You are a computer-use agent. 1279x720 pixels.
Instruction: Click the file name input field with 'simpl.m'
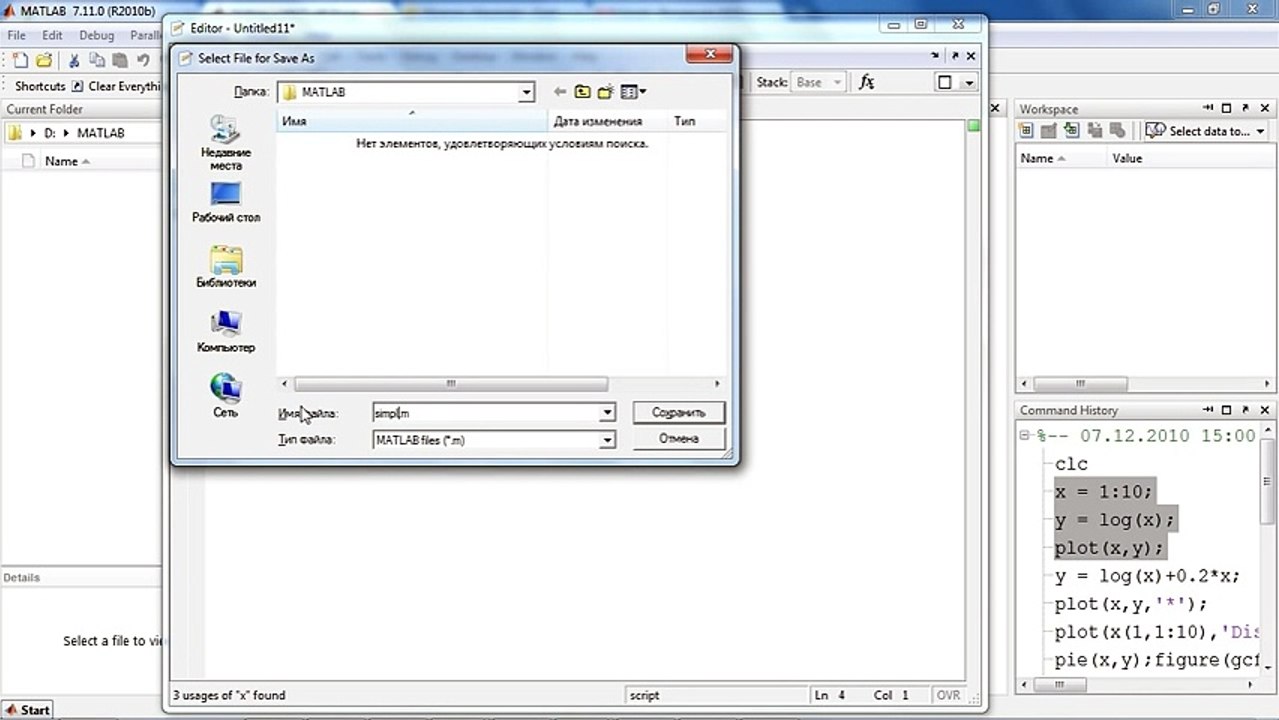click(486, 413)
